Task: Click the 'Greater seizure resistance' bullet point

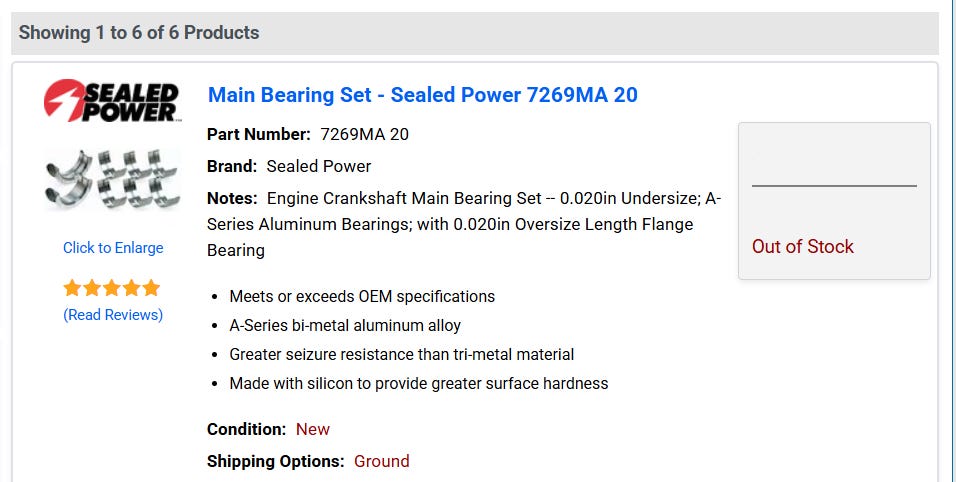Action: click(x=401, y=354)
